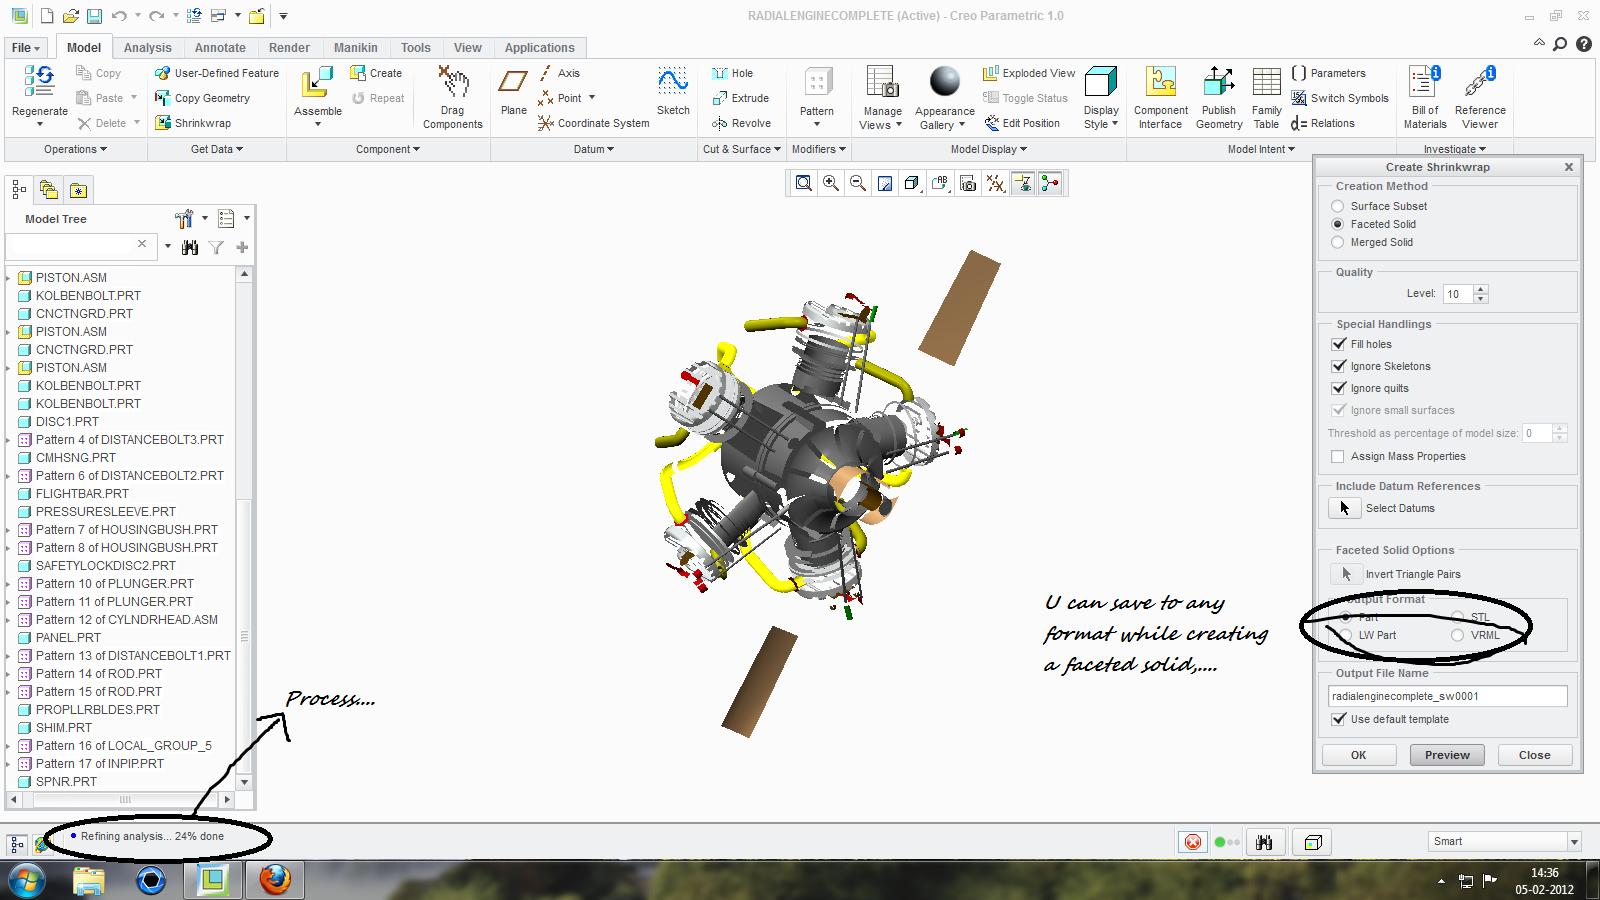
Task: Enable Assign Mass Properties
Action: [1339, 456]
